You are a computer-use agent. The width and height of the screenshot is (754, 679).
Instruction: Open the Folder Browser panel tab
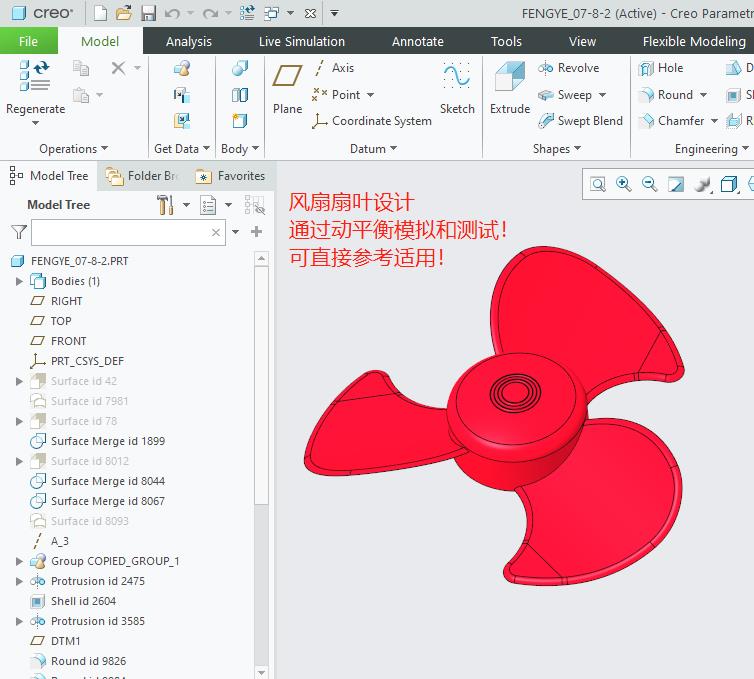(x=143, y=176)
